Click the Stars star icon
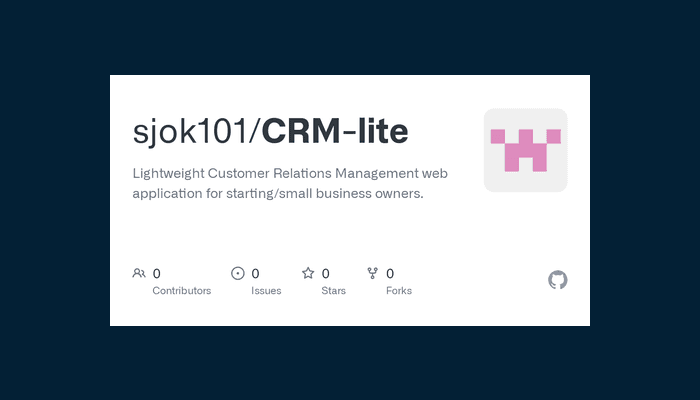The image size is (700, 400). click(308, 273)
